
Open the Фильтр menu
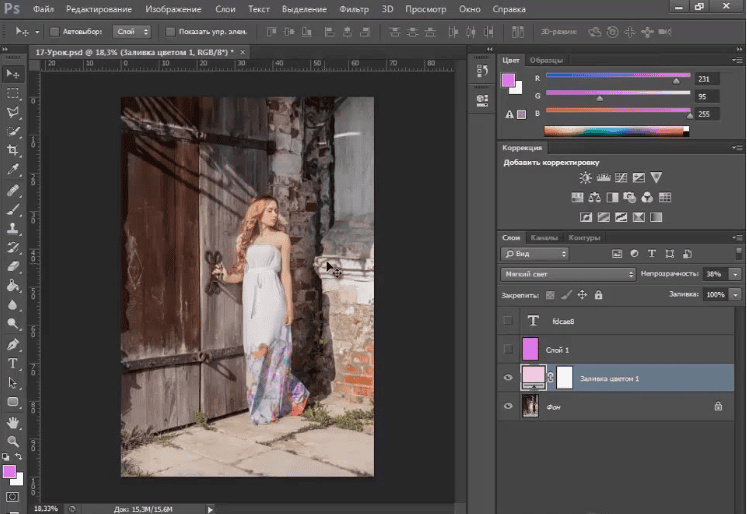(x=354, y=9)
